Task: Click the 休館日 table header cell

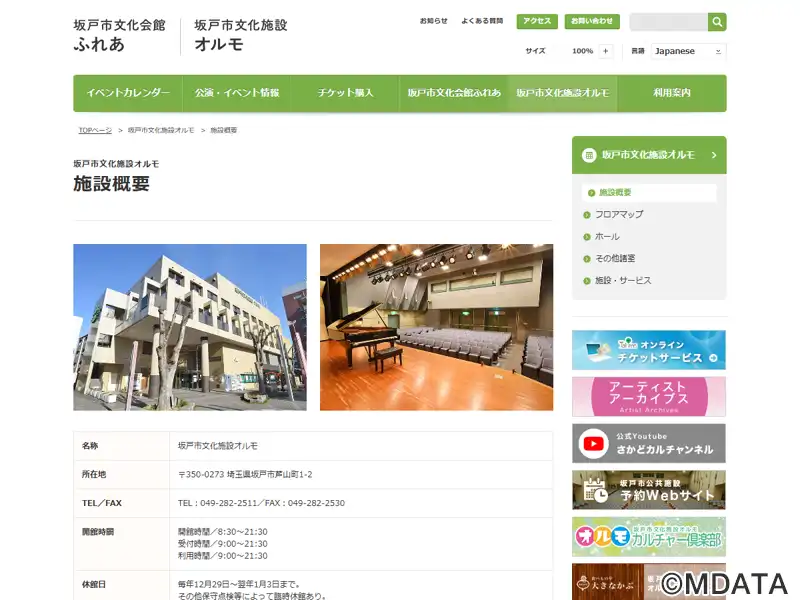Action: click(x=121, y=585)
